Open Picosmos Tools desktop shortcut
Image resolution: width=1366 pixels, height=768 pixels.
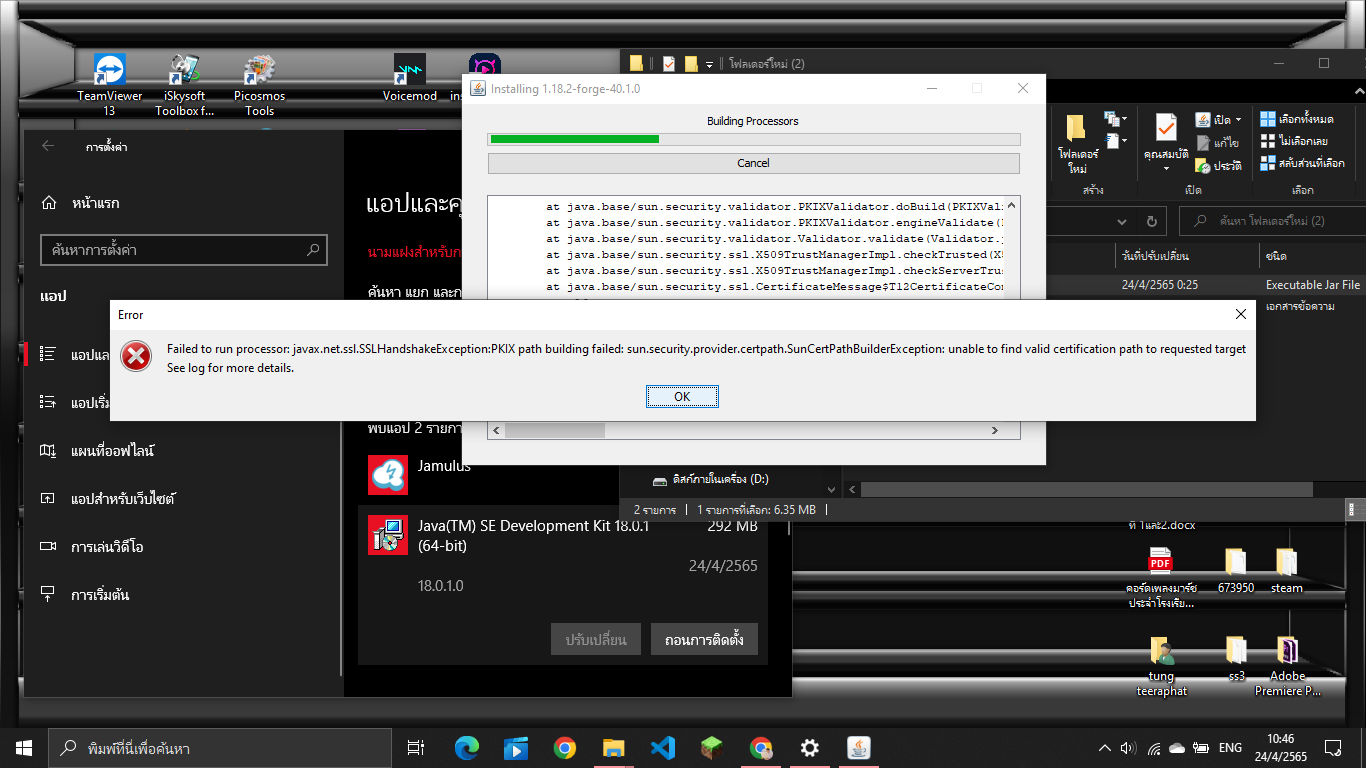pyautogui.click(x=260, y=85)
